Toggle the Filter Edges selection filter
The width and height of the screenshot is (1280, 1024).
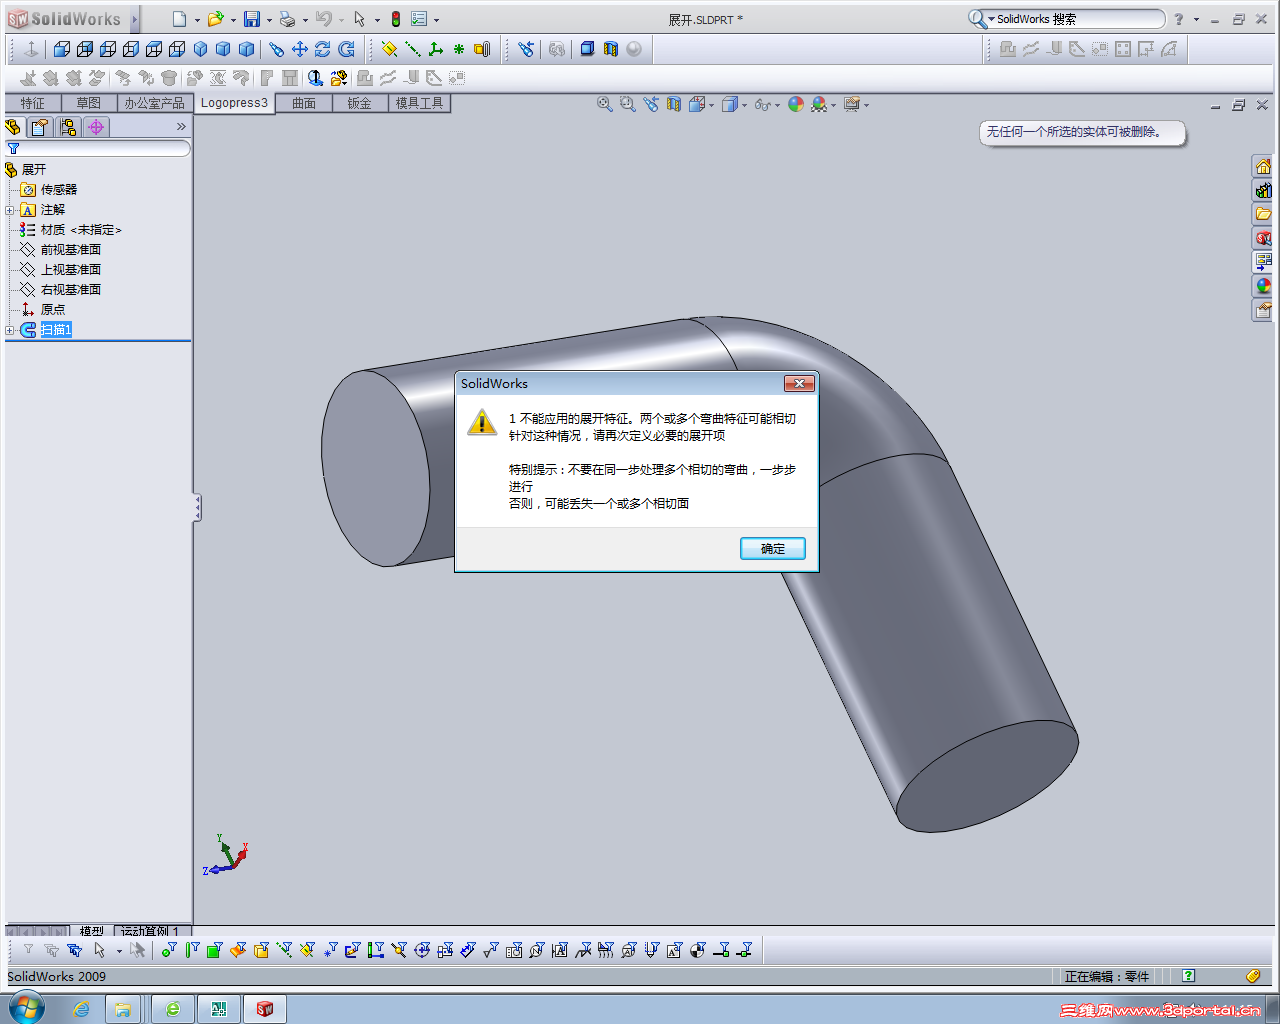coord(191,950)
